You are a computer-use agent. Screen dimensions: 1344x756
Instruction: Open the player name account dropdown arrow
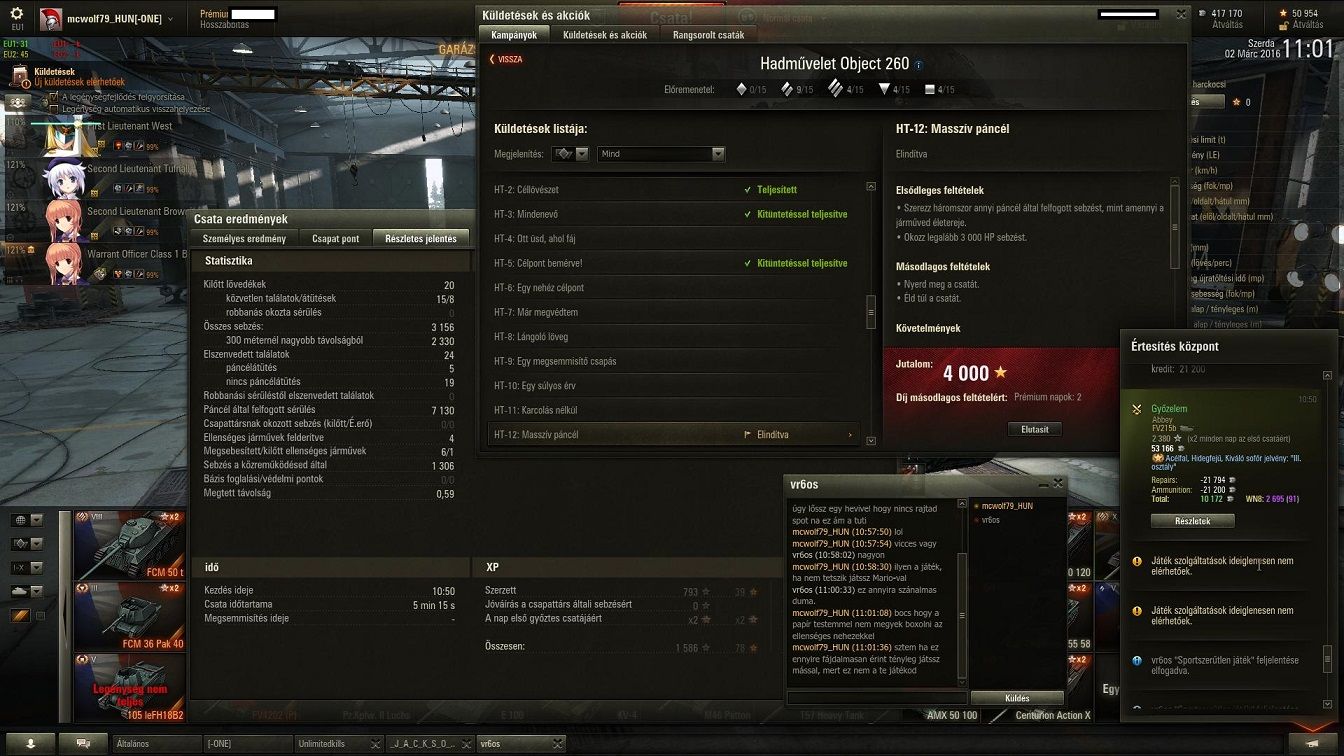coord(171,19)
